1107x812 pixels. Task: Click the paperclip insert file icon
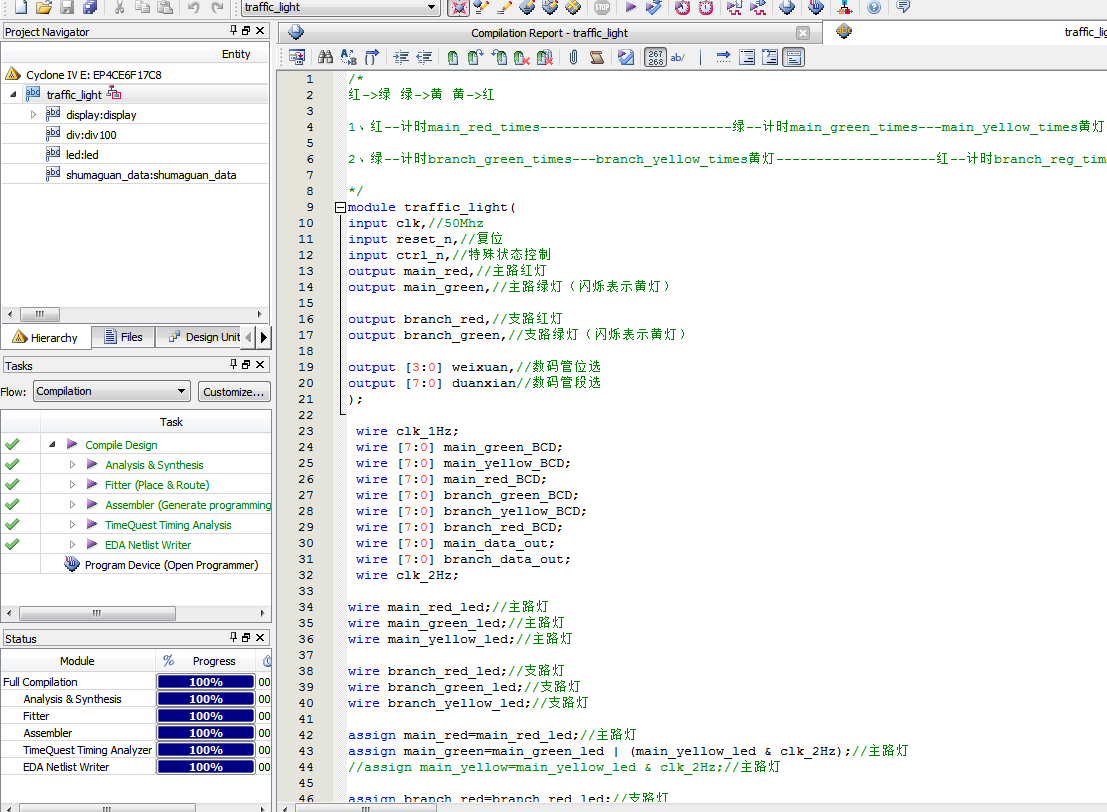click(x=573, y=57)
